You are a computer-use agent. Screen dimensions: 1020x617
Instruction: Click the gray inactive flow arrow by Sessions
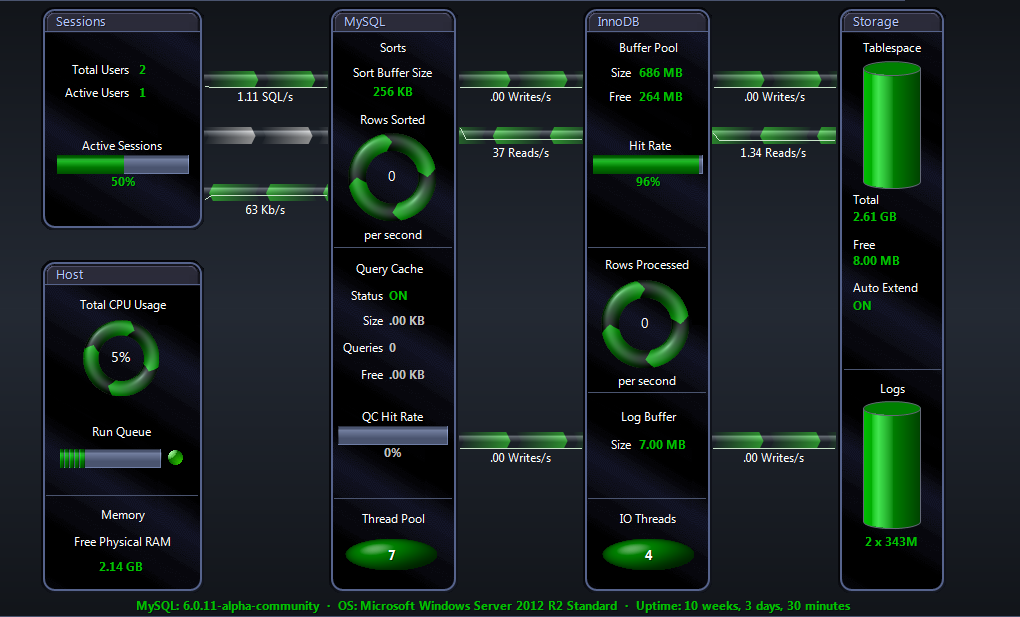[265, 135]
